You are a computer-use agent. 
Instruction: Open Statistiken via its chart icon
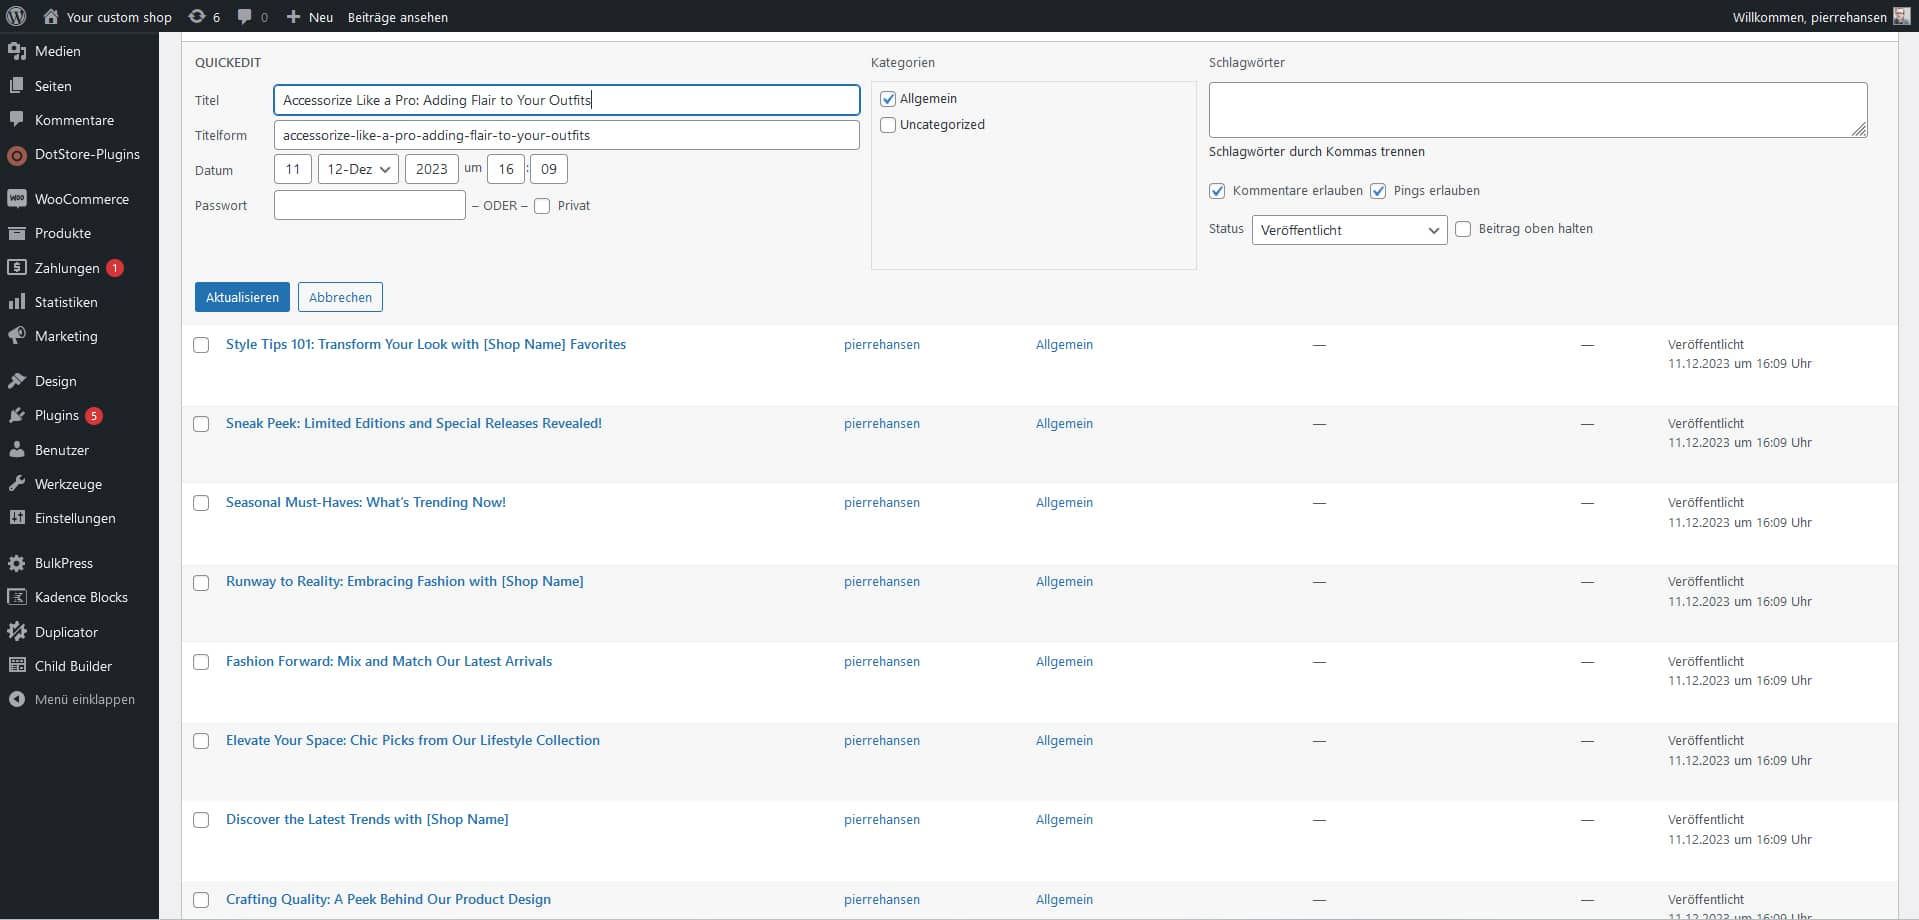coord(16,301)
